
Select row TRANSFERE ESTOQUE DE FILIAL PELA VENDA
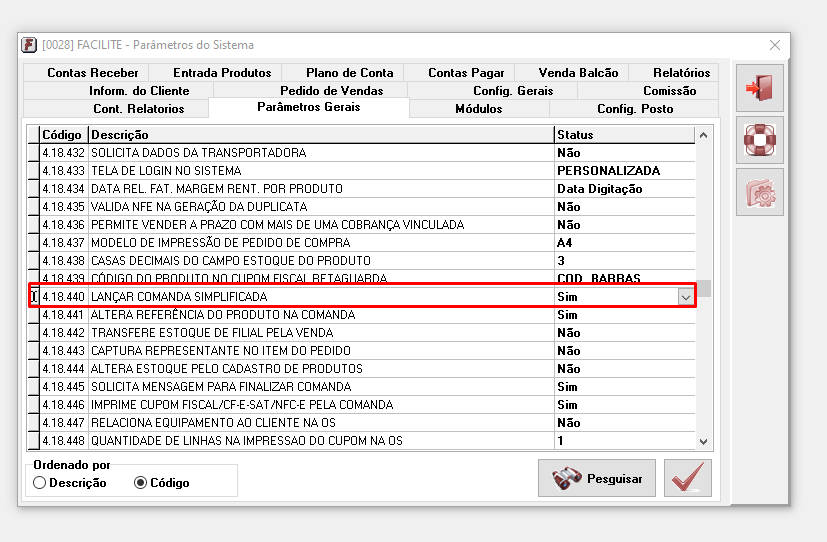click(361, 333)
